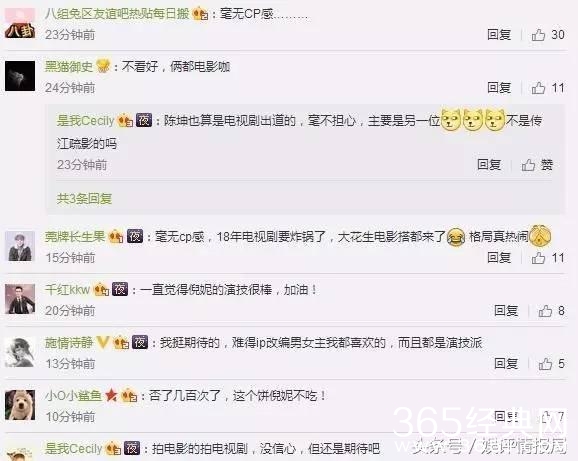Viewport: 578px width, 461px height.
Task: Like the 八组兔区 comment with 30 likes
Action: 538,35
